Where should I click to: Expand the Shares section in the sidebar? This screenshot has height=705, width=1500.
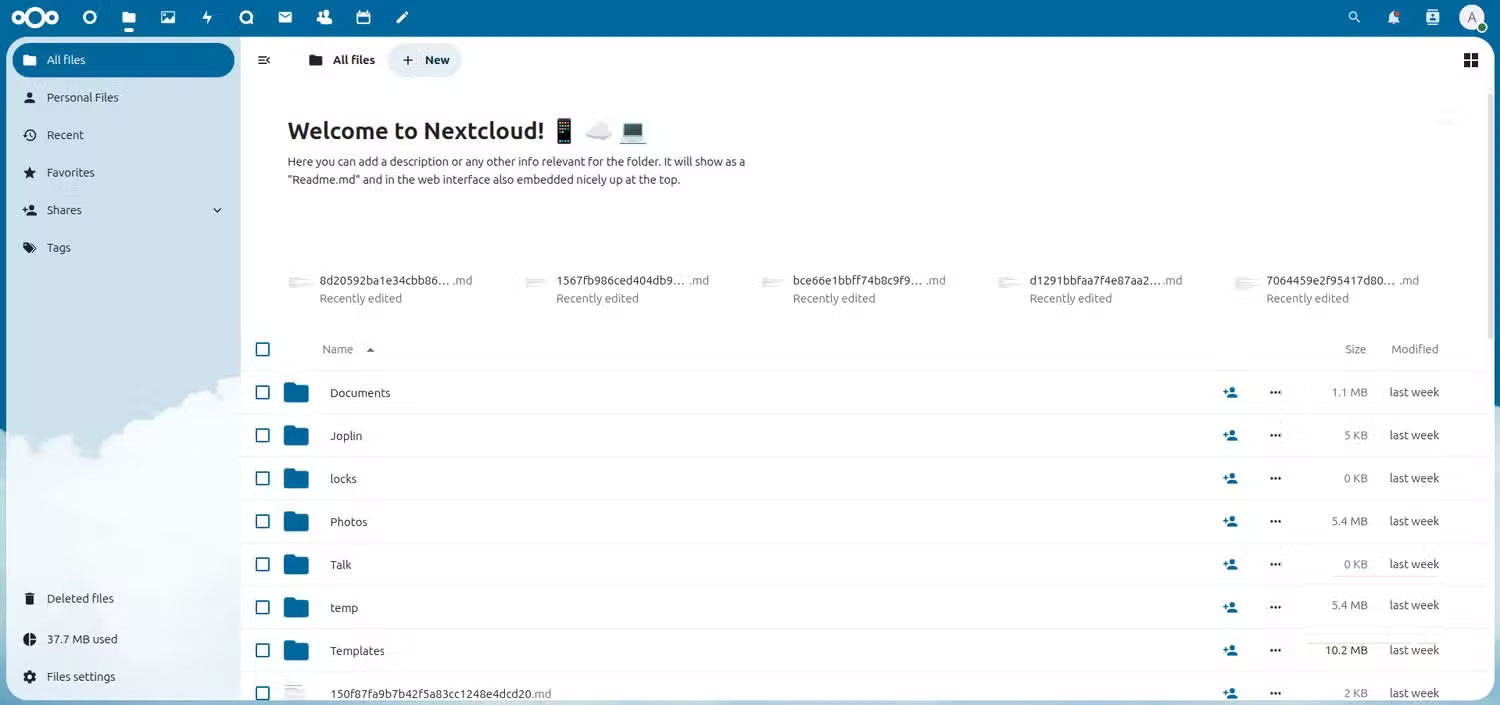tap(217, 210)
